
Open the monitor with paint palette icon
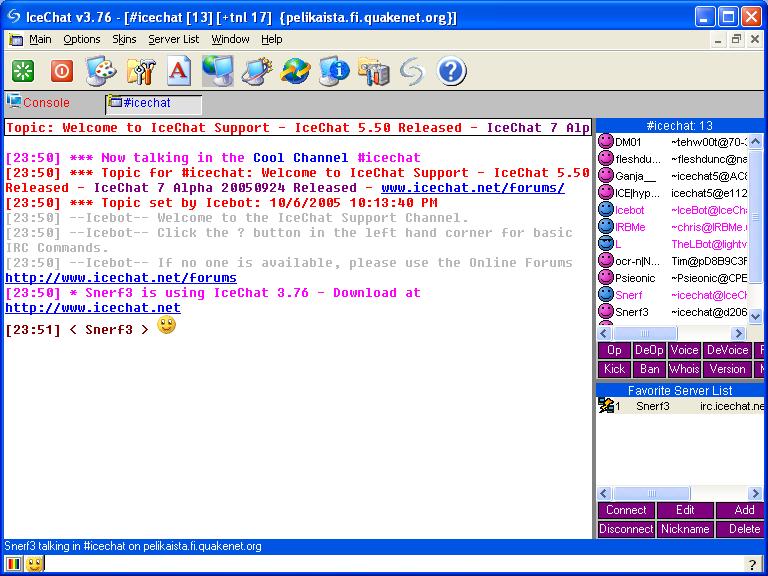(x=101, y=71)
